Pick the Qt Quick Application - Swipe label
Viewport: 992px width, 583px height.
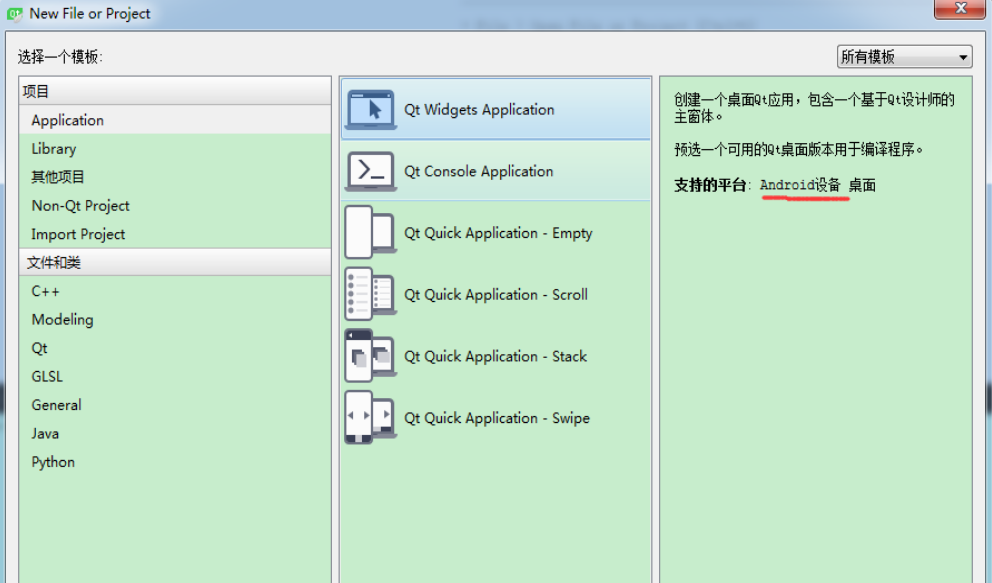point(497,418)
